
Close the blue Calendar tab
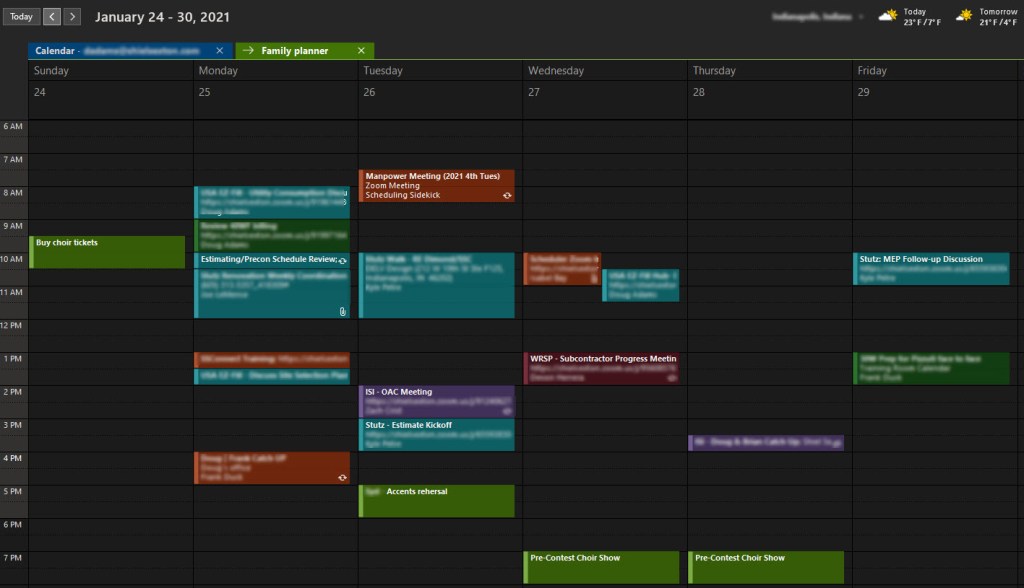(220, 50)
